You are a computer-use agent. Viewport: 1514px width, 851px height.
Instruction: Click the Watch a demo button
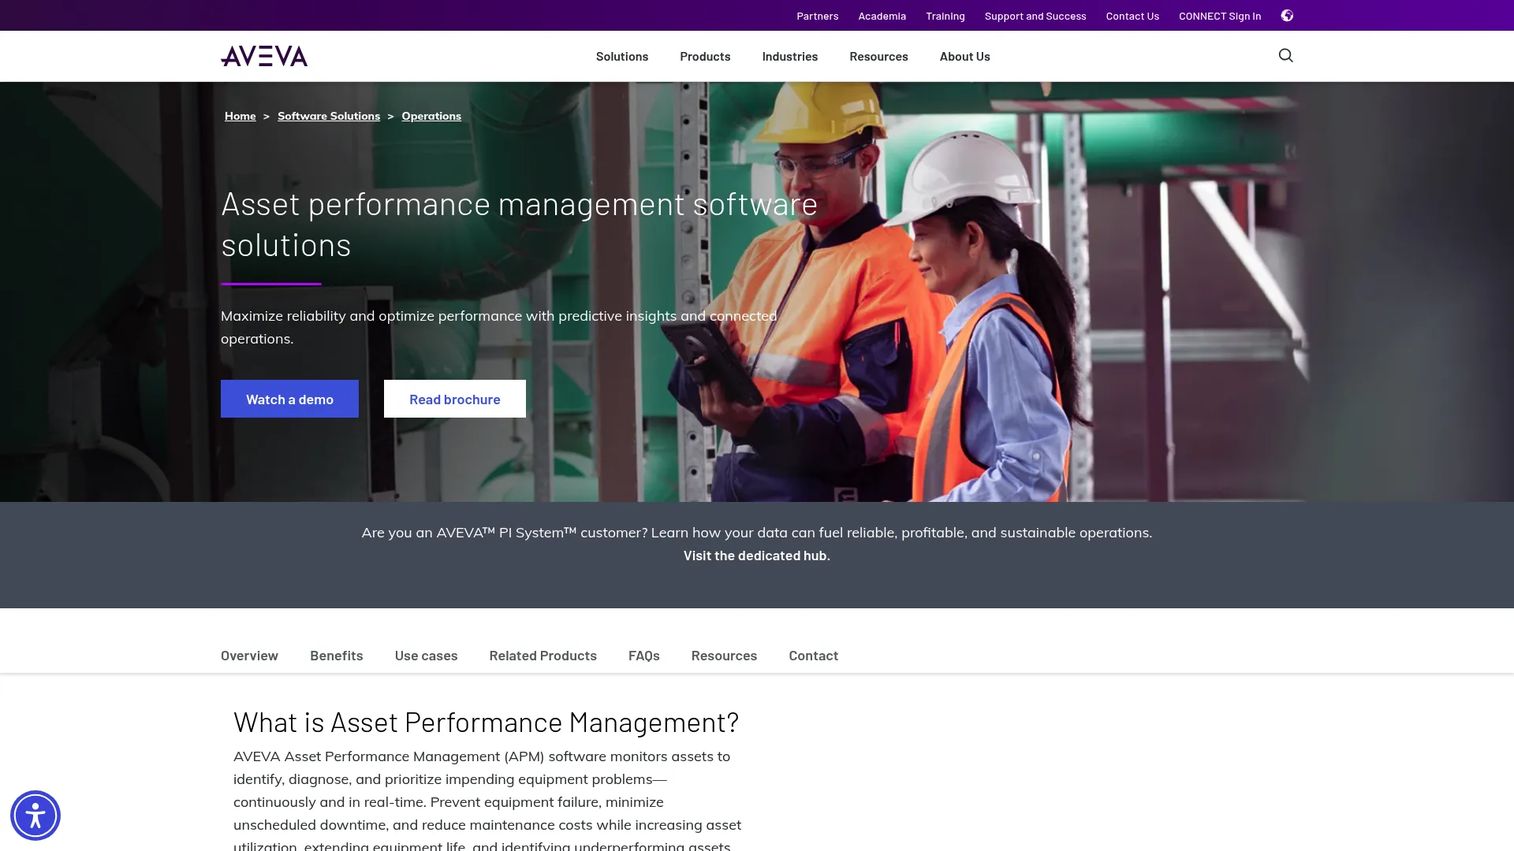[290, 399]
